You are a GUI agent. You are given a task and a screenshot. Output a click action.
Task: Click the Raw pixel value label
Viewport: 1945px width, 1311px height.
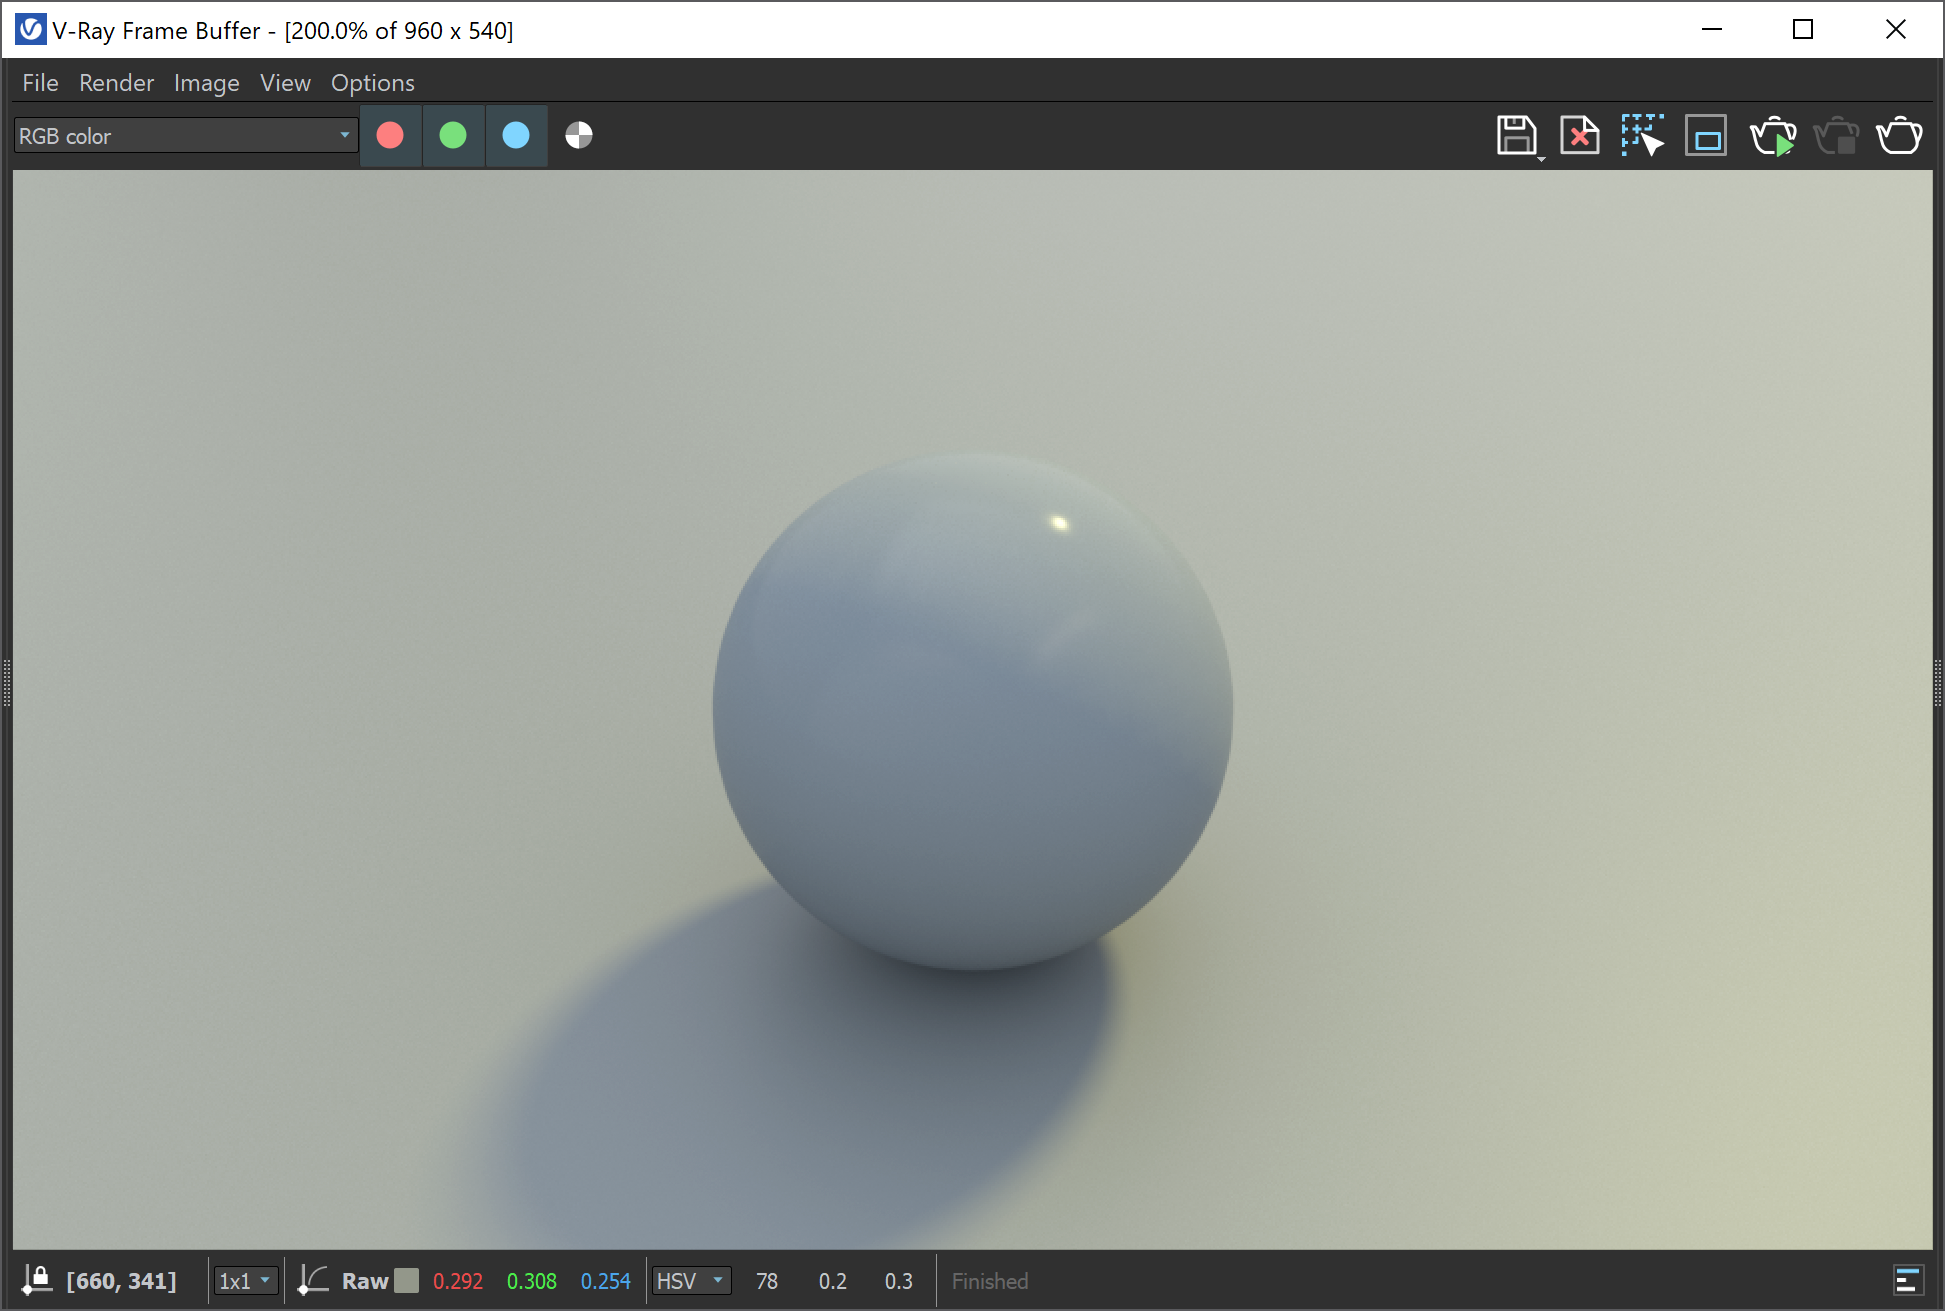(x=365, y=1281)
